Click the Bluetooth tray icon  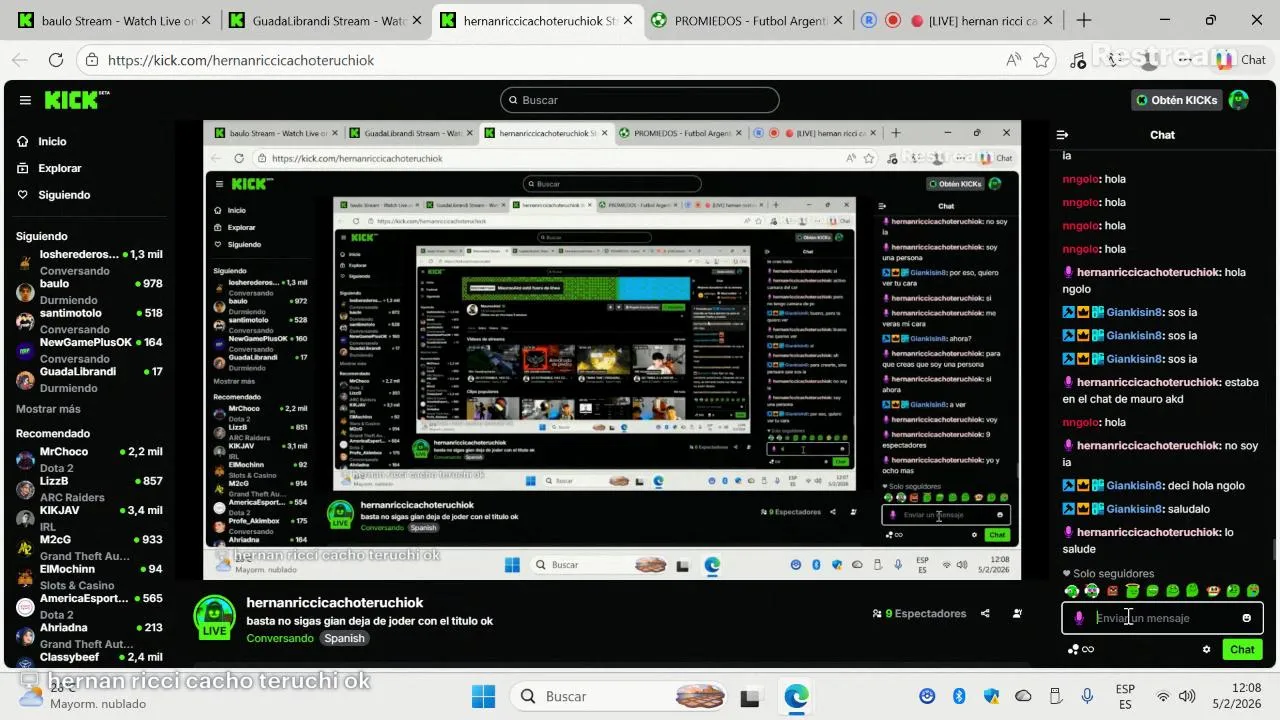tap(958, 696)
